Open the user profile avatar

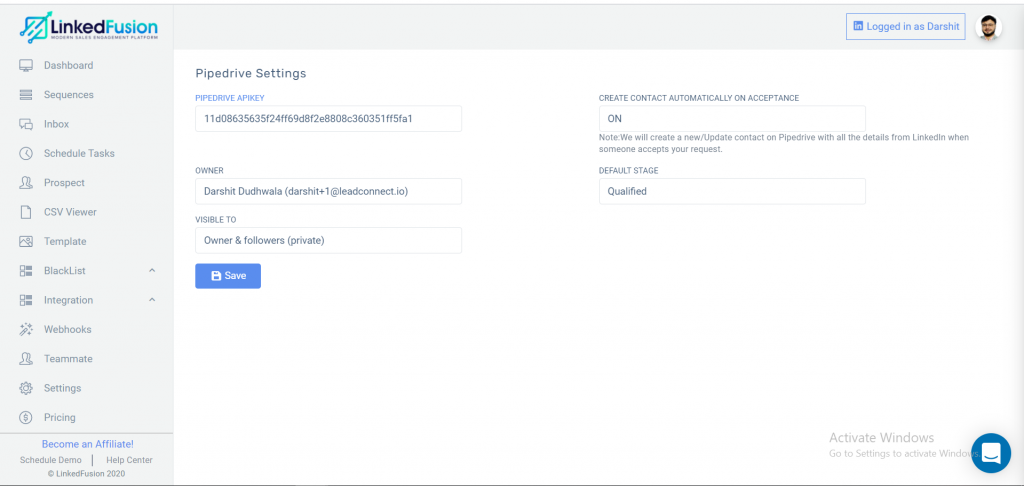(x=988, y=27)
